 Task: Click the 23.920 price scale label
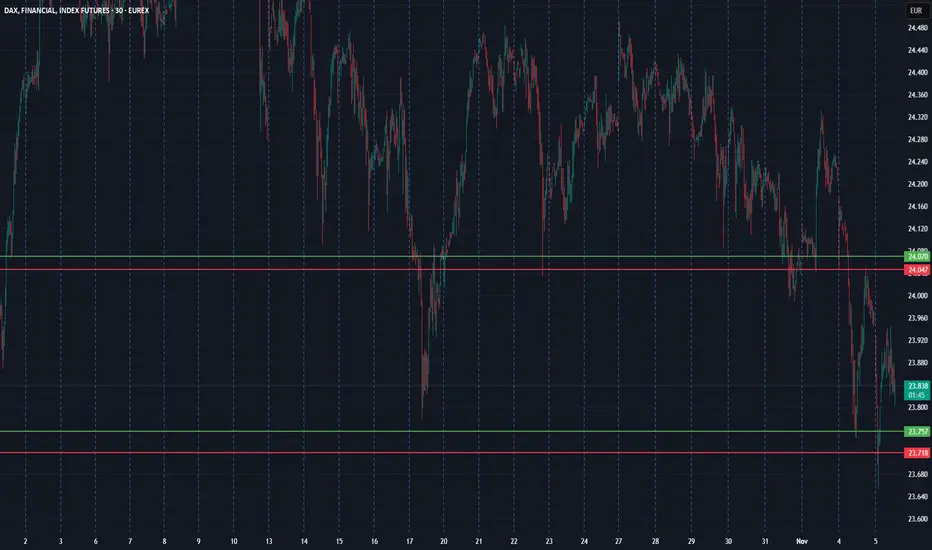(x=917, y=341)
